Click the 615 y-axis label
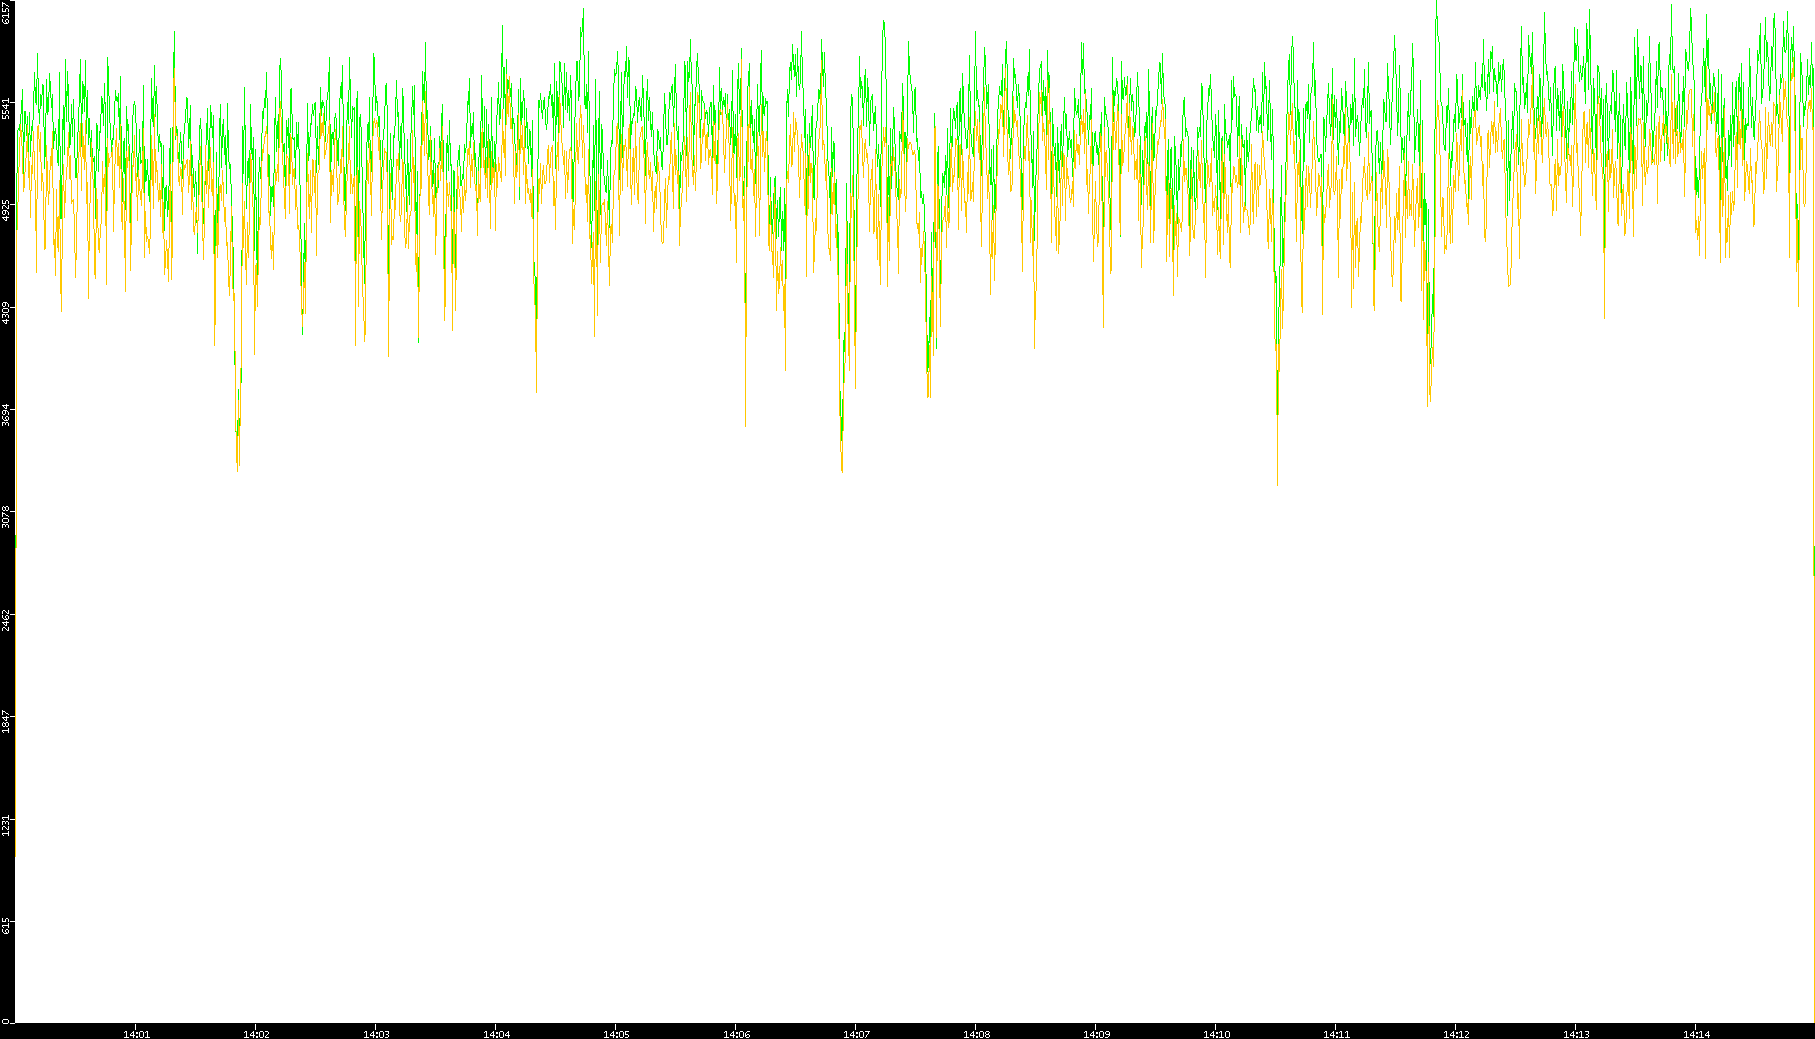The height and width of the screenshot is (1039, 1815). pos(7,926)
